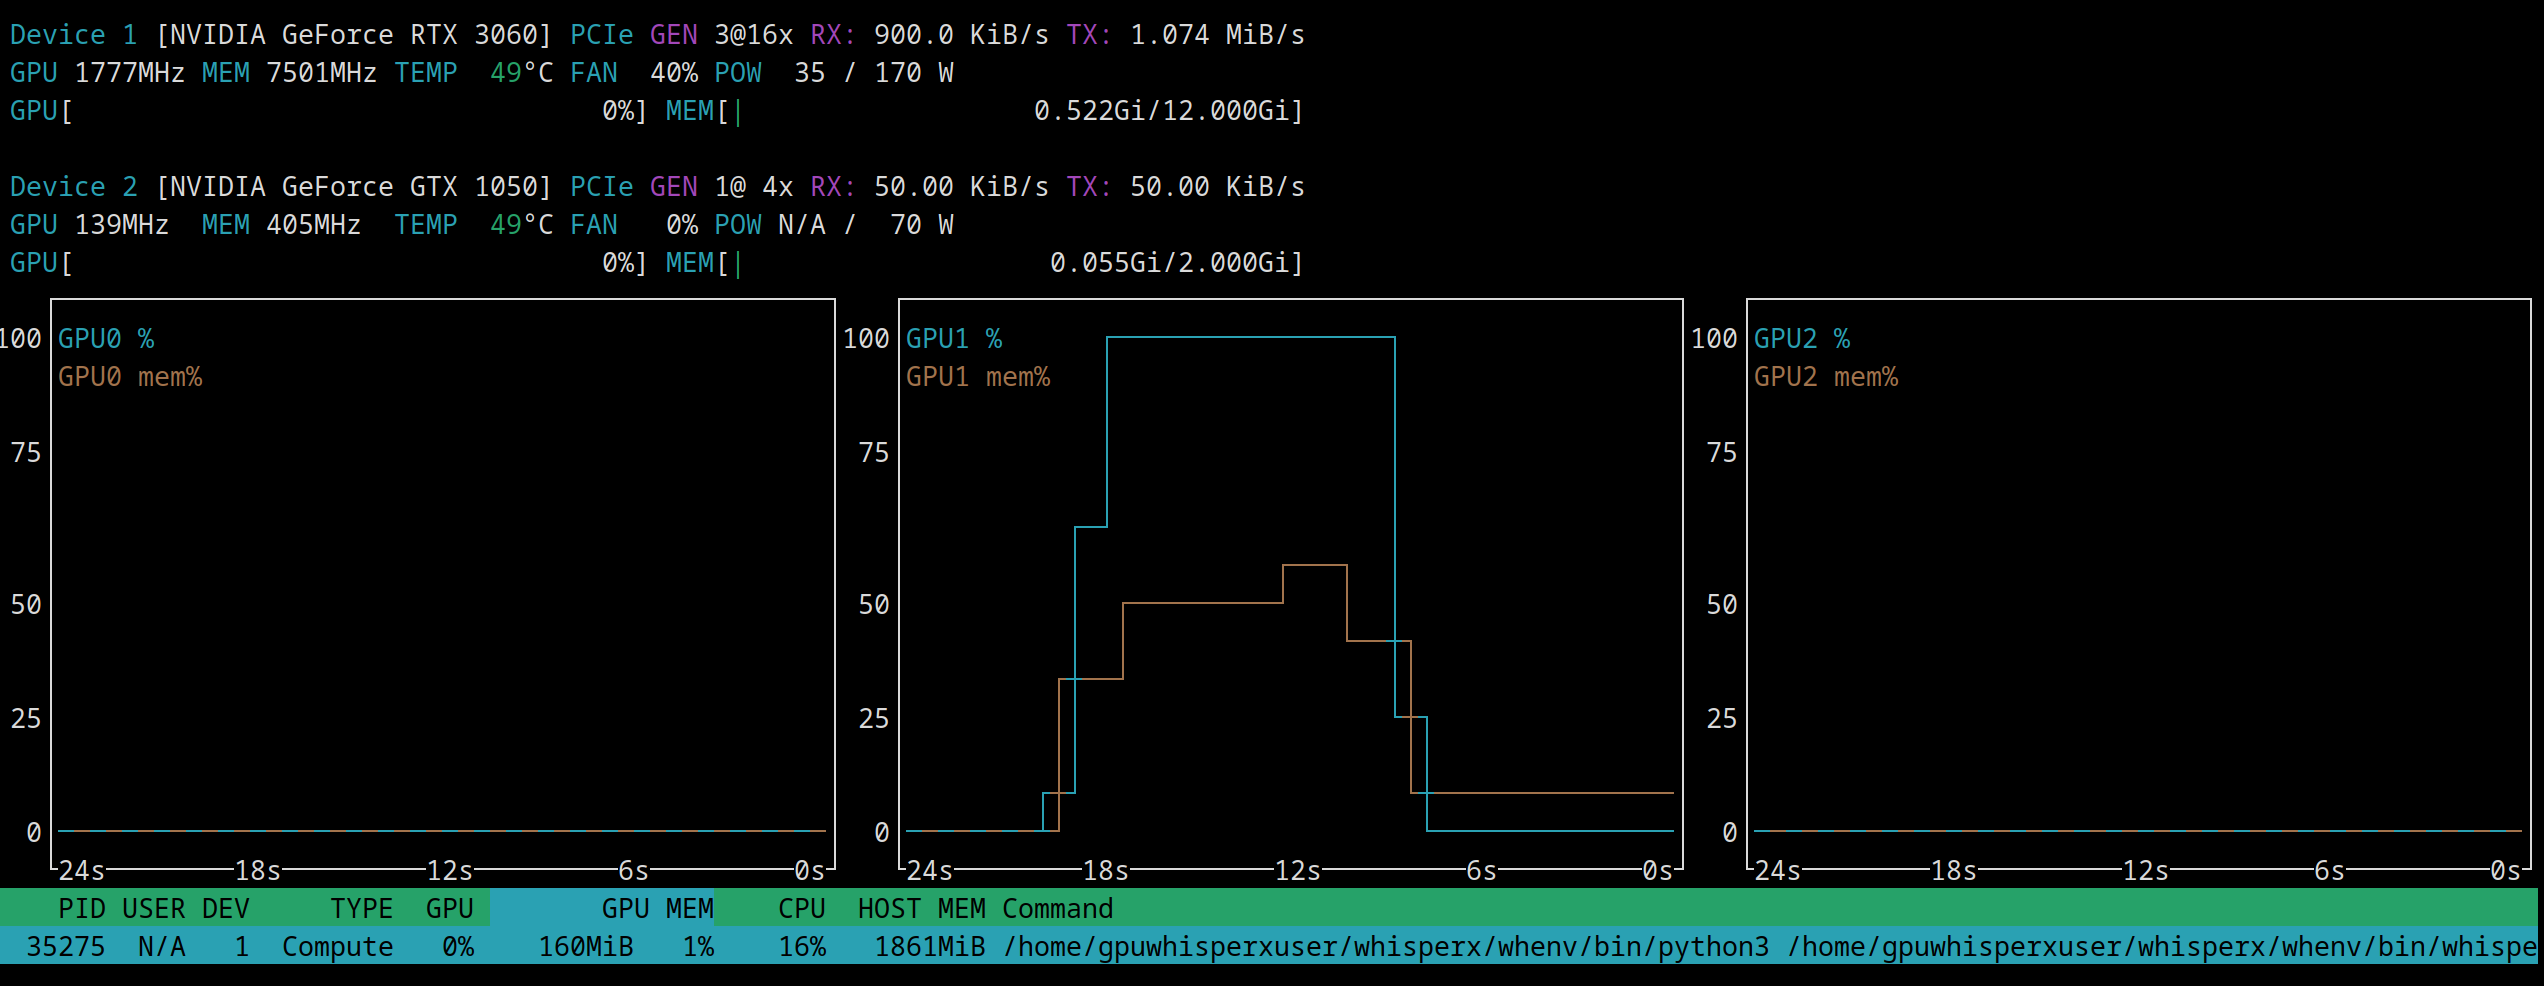Click the GPU1 % legend label
The width and height of the screenshot is (2544, 986).
click(954, 339)
